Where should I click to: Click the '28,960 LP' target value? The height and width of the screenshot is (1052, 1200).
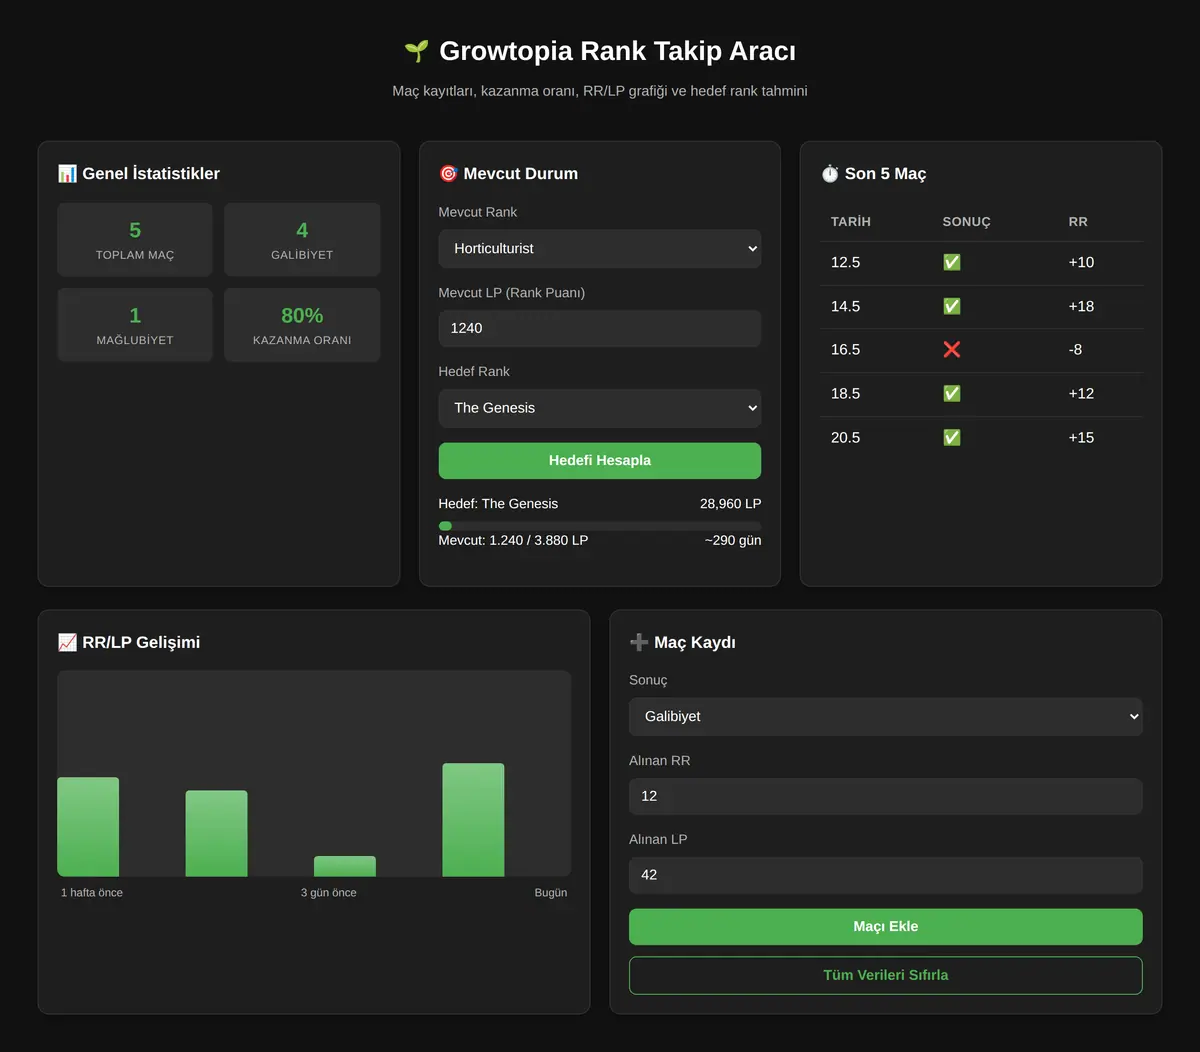coord(730,504)
